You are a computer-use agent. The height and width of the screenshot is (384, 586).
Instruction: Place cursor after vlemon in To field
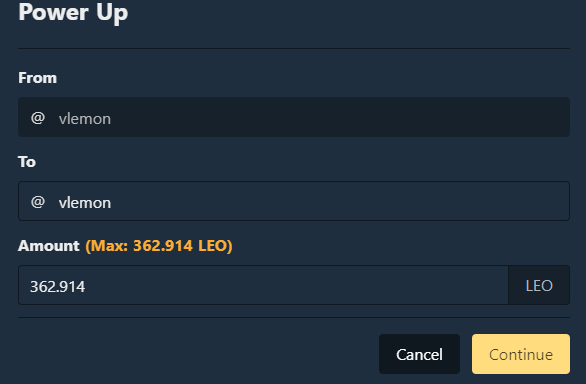pos(112,203)
